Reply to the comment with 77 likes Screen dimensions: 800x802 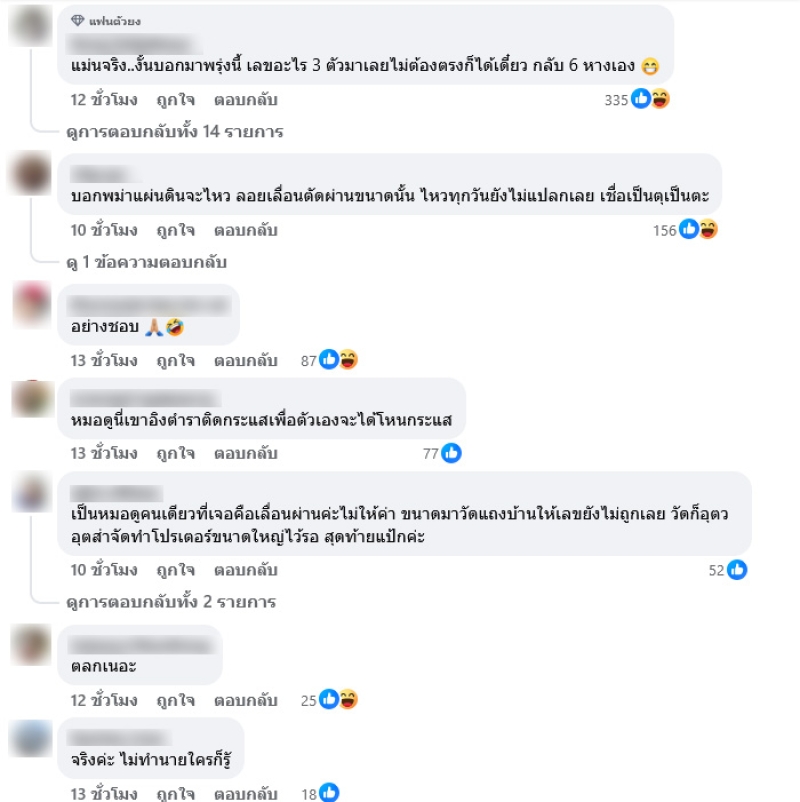coord(246,454)
